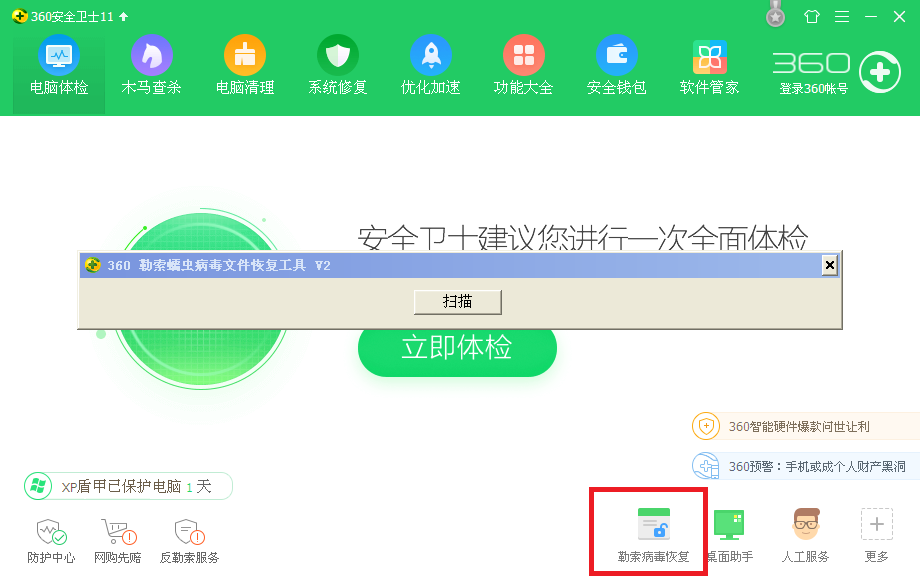Open the main menu hamburger icon
This screenshot has width=920, height=580.
tap(842, 16)
